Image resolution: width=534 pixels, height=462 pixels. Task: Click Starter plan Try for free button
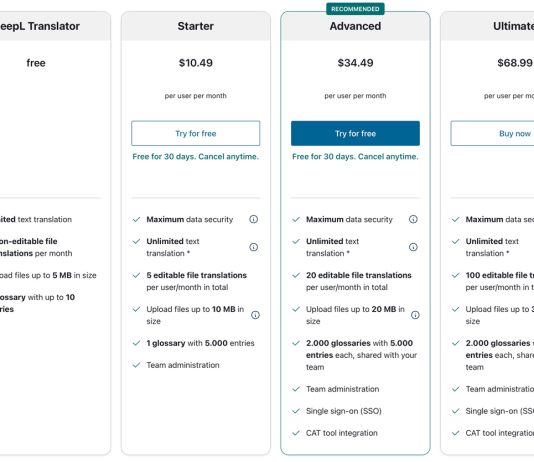(x=195, y=133)
